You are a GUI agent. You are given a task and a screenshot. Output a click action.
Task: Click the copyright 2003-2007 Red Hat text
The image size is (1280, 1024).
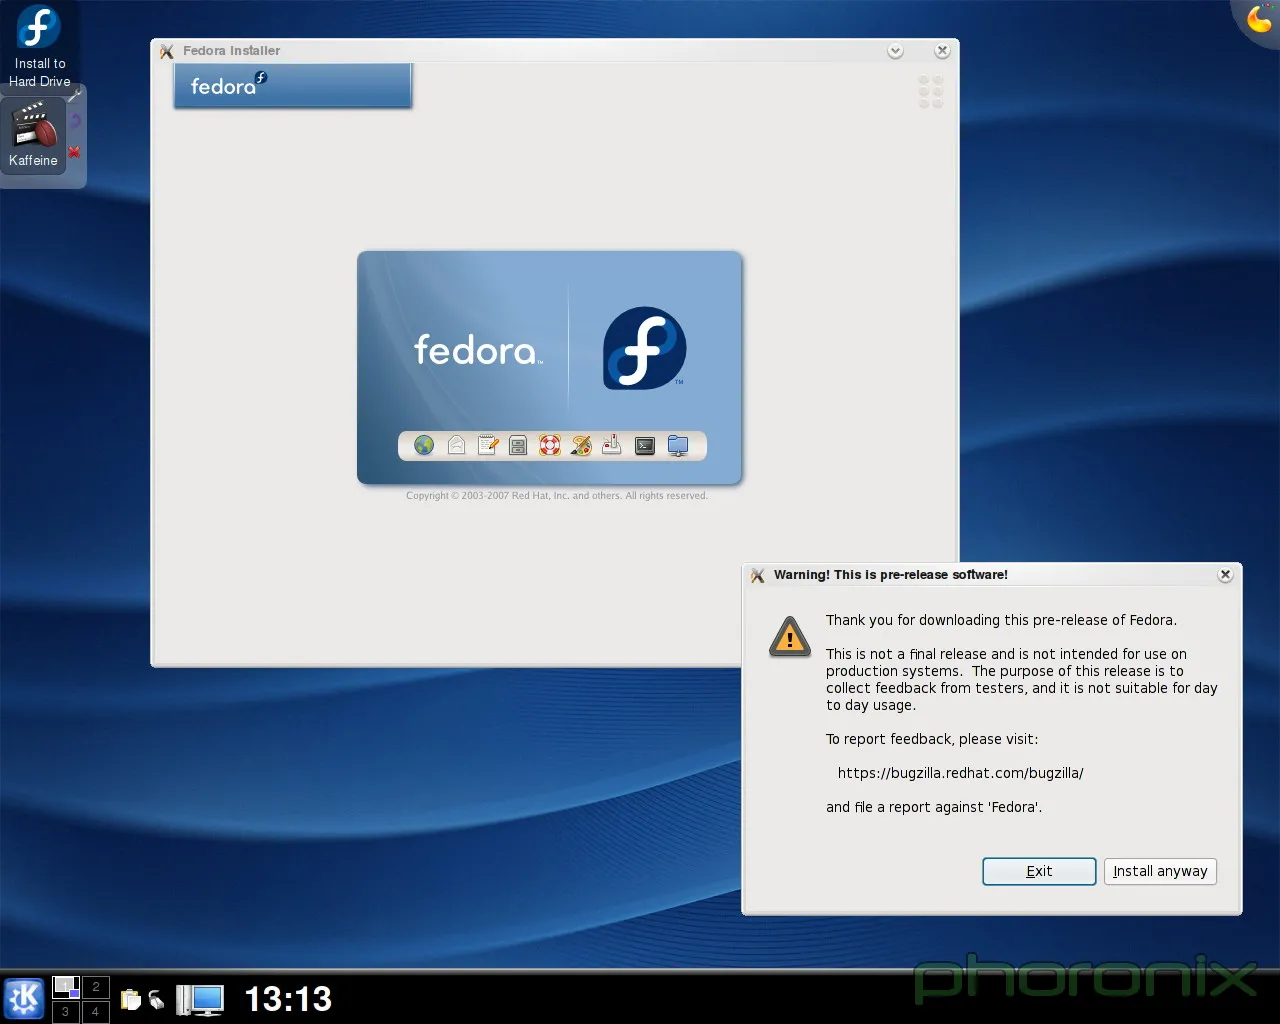tap(557, 496)
